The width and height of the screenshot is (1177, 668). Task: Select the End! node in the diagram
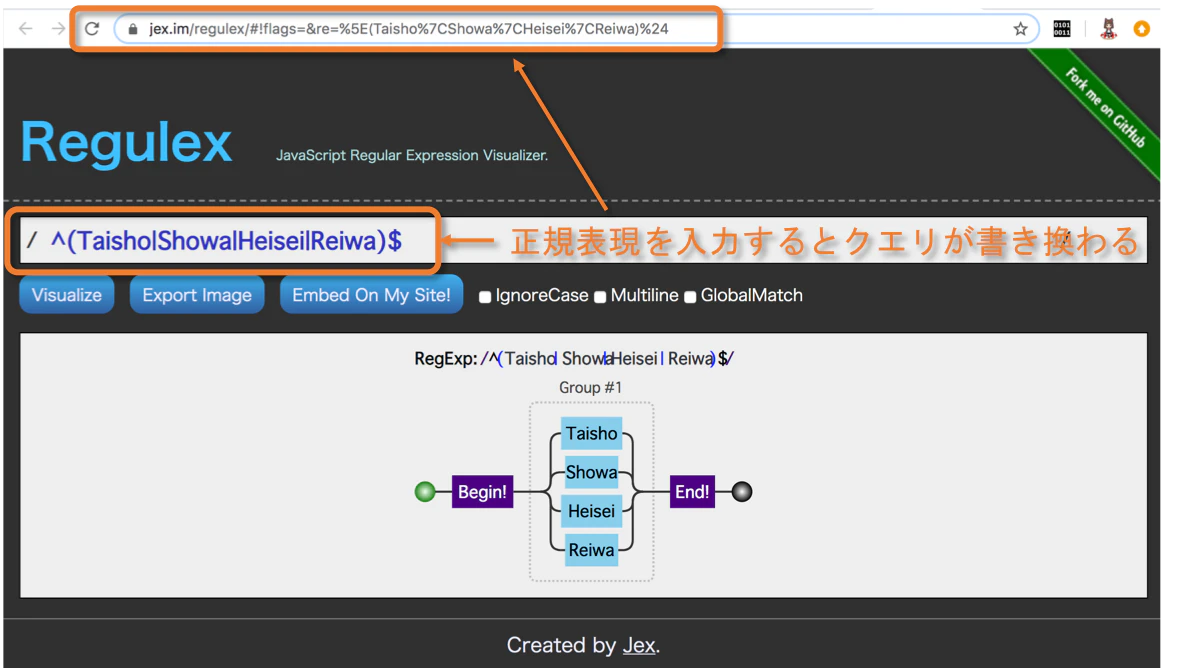tap(692, 492)
